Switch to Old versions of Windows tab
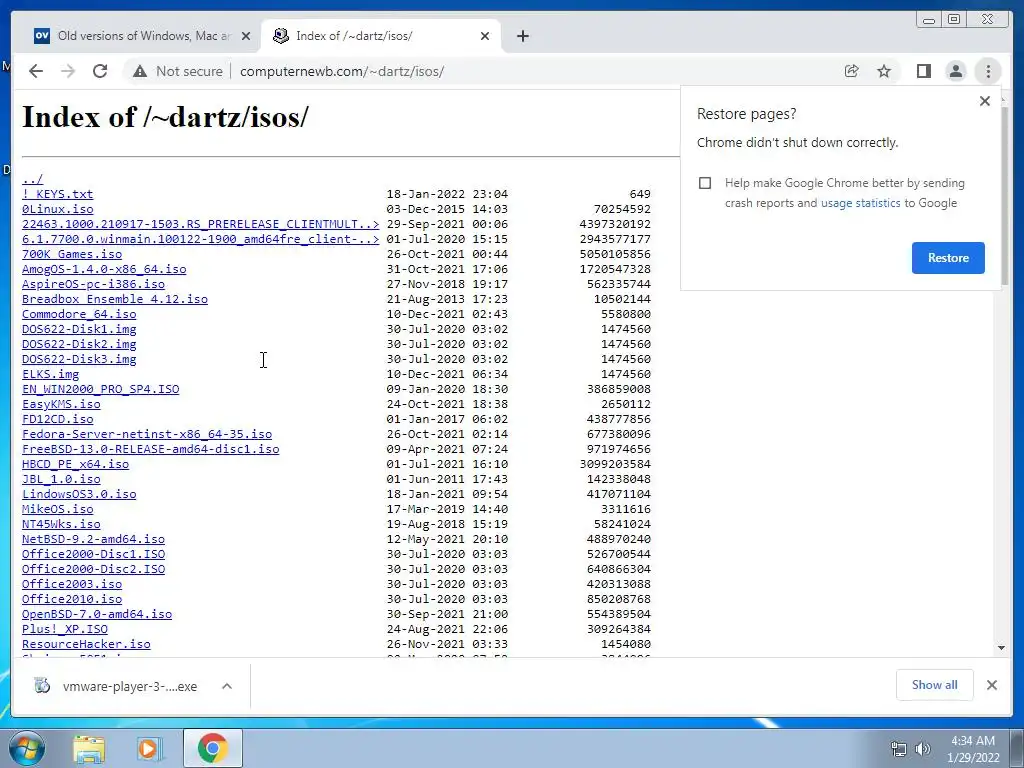1024x768 pixels. click(x=140, y=36)
